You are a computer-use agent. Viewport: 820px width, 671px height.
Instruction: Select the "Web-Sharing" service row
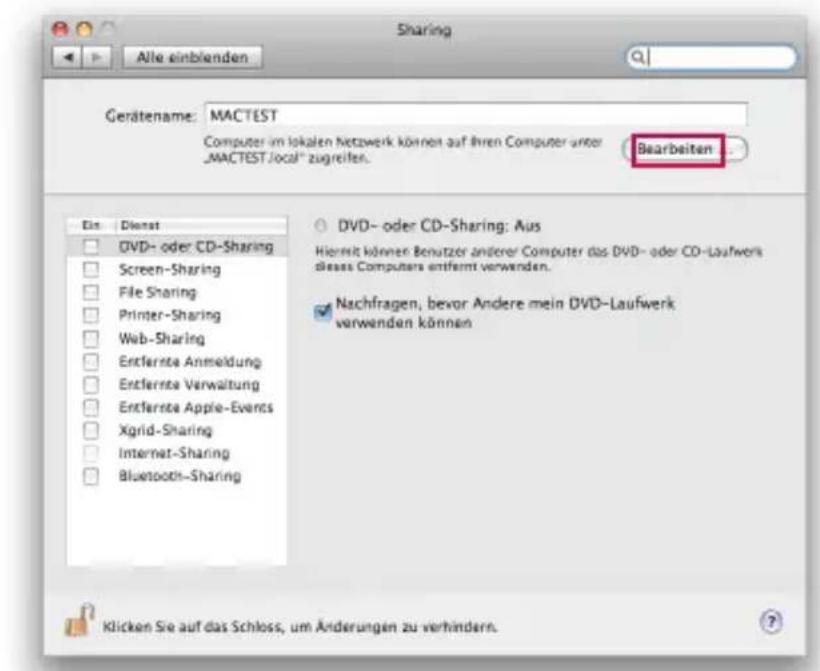click(x=177, y=338)
